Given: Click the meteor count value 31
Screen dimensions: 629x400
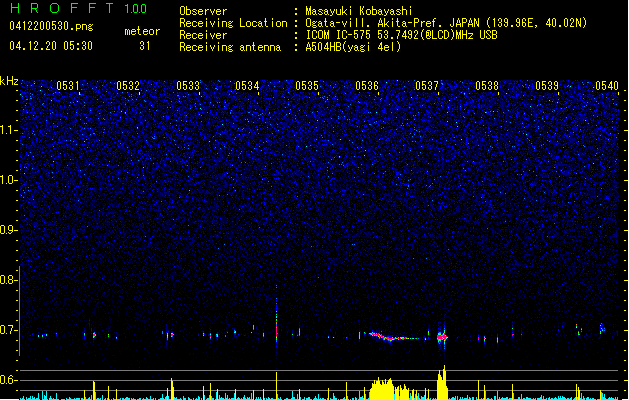Looking at the screenshot, I should (145, 46).
